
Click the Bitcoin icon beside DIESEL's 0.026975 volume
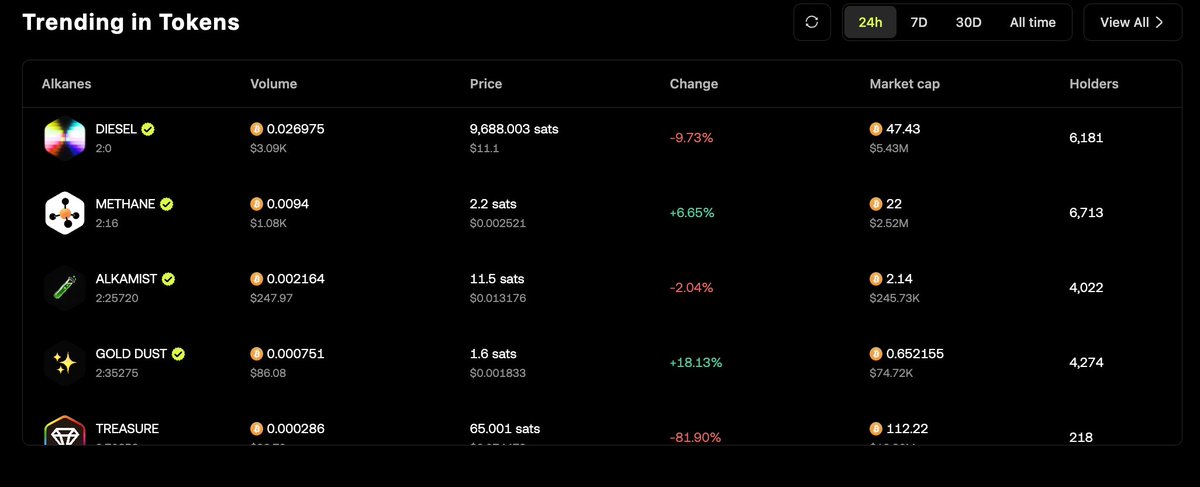(257, 129)
